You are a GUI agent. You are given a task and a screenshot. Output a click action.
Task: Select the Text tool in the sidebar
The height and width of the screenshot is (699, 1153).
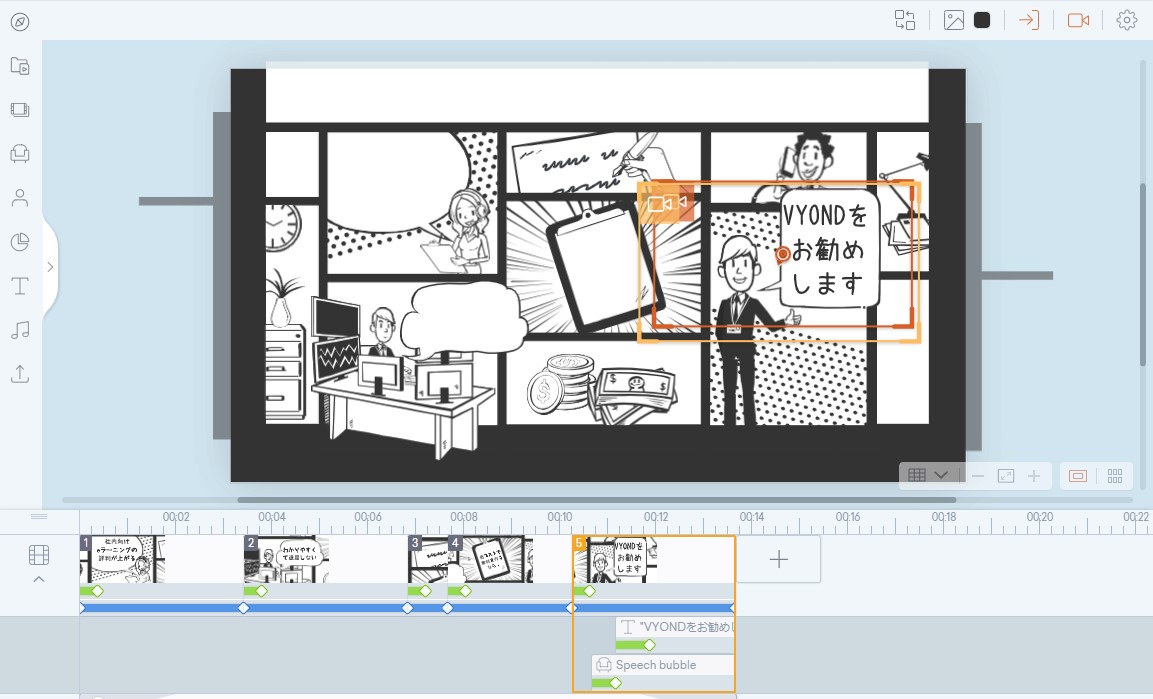[20, 286]
